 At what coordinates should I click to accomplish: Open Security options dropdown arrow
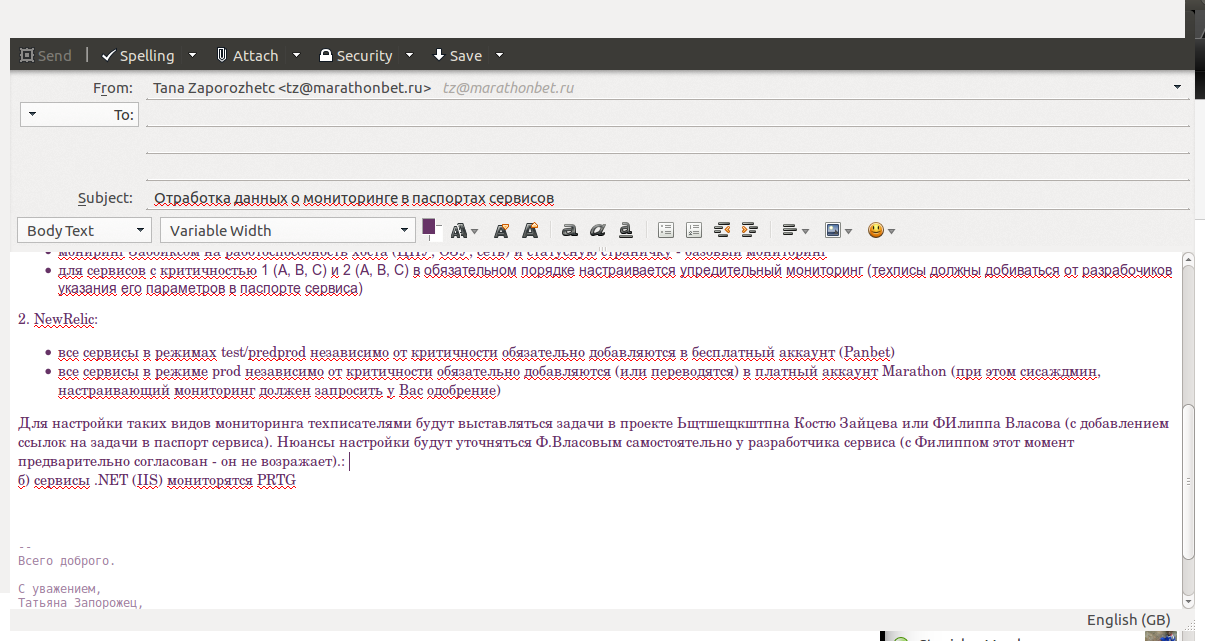412,55
